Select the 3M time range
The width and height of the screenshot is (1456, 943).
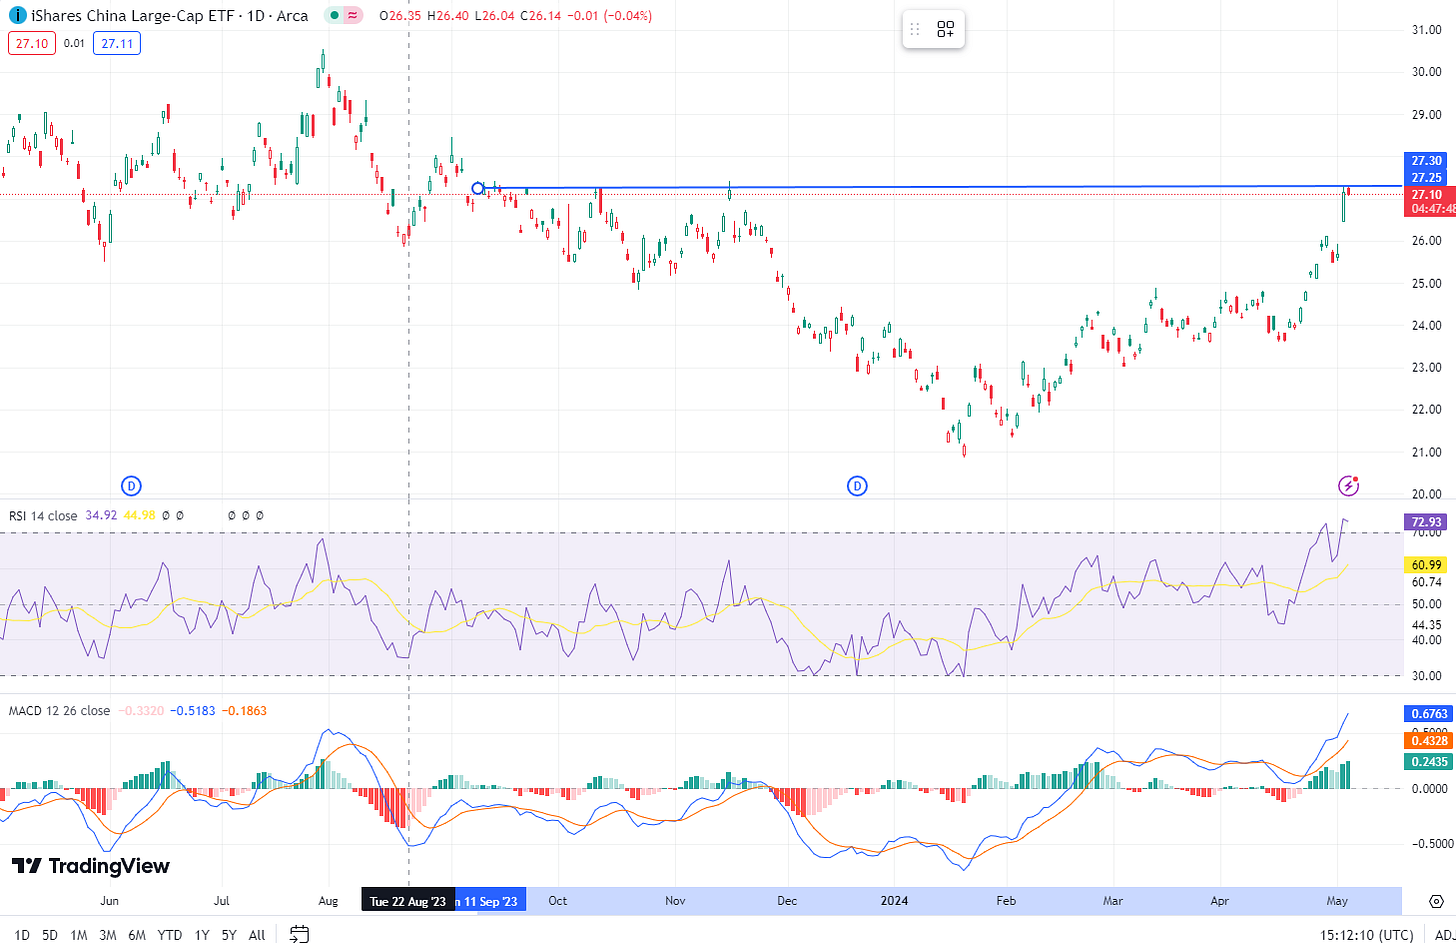point(108,935)
